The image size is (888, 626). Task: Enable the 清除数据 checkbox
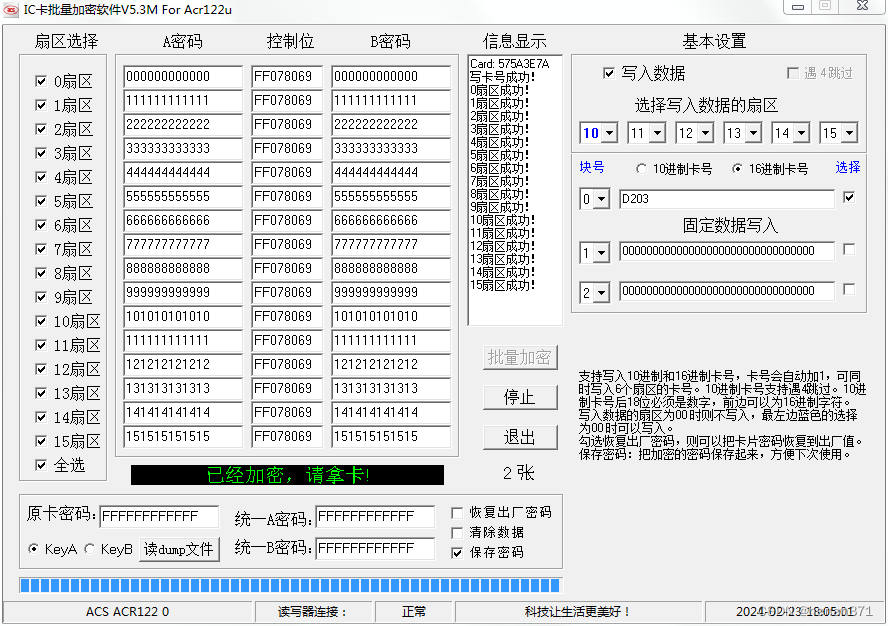pyautogui.click(x=457, y=533)
